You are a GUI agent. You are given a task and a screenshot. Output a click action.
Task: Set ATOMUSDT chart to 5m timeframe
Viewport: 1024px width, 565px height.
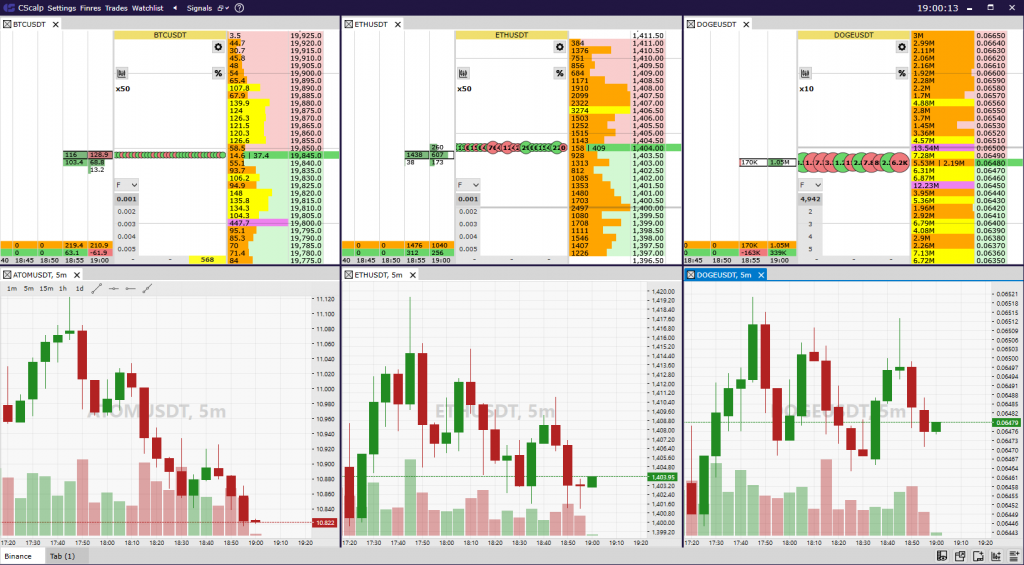[x=29, y=289]
